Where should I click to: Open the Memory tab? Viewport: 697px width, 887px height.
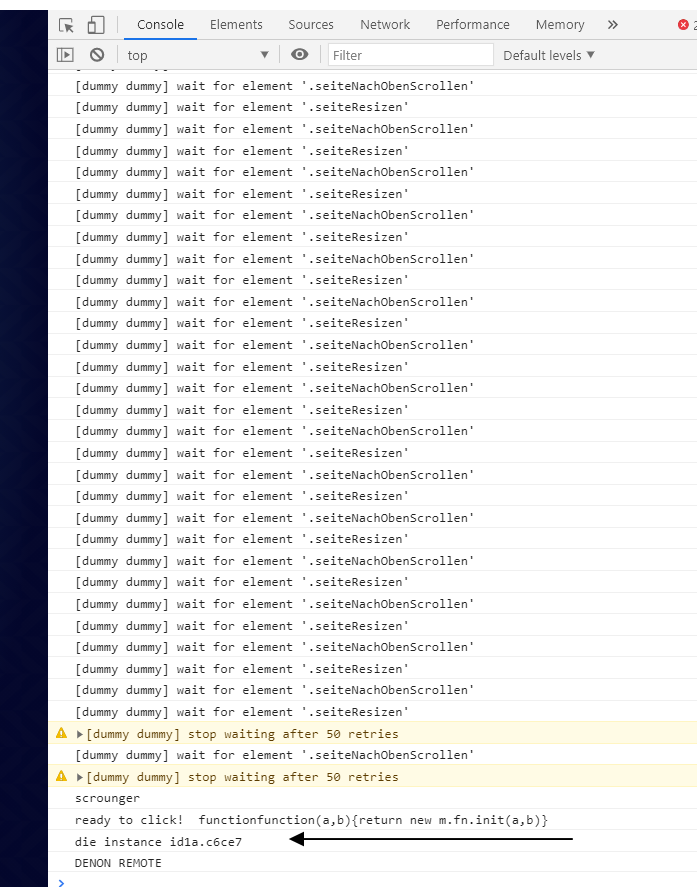[560, 25]
